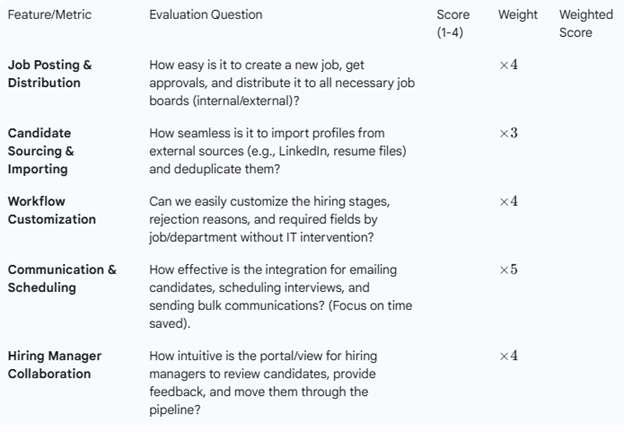The height and width of the screenshot is (432, 624).
Task: Select the Job Posting & Distribution row label
Action: [50, 74]
